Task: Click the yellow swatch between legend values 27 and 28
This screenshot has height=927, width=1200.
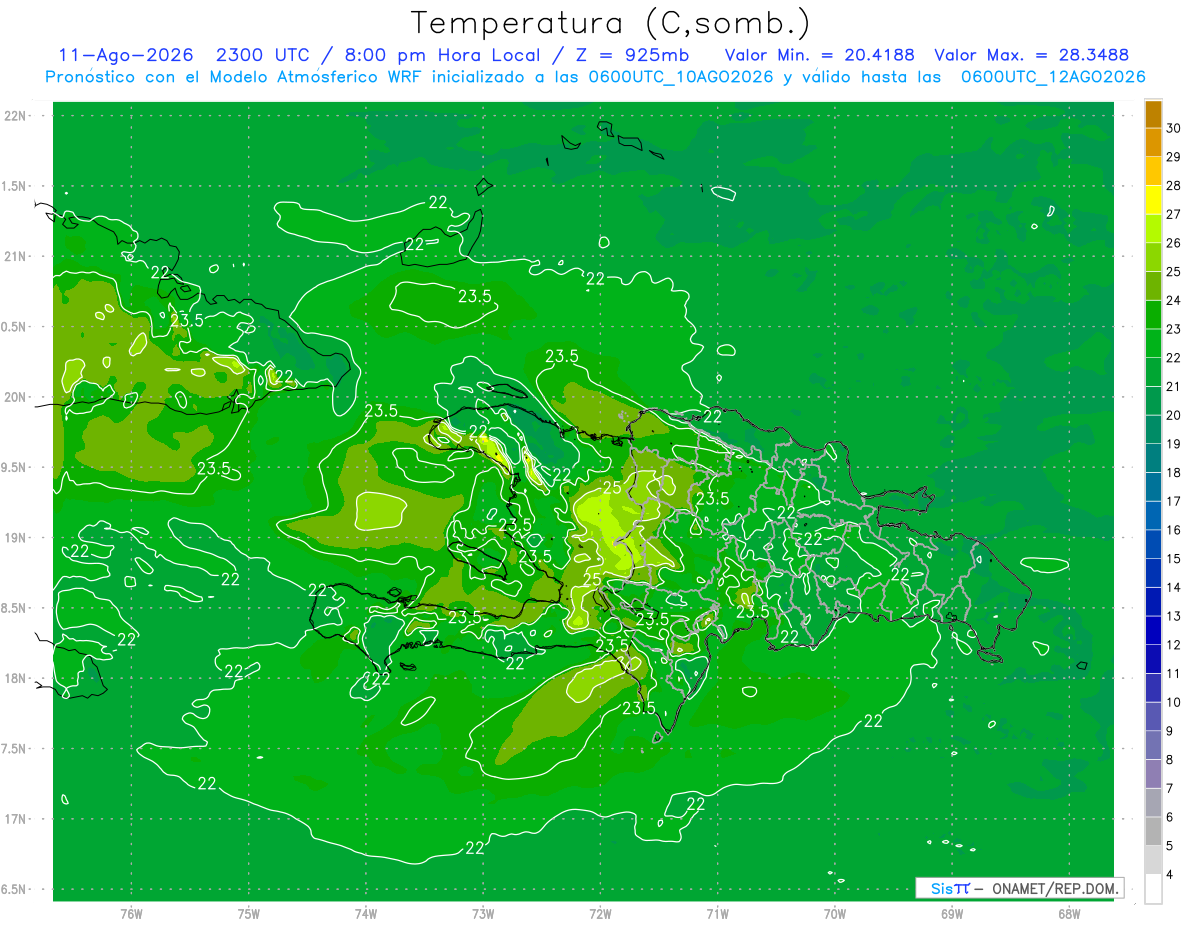Action: click(x=1153, y=200)
